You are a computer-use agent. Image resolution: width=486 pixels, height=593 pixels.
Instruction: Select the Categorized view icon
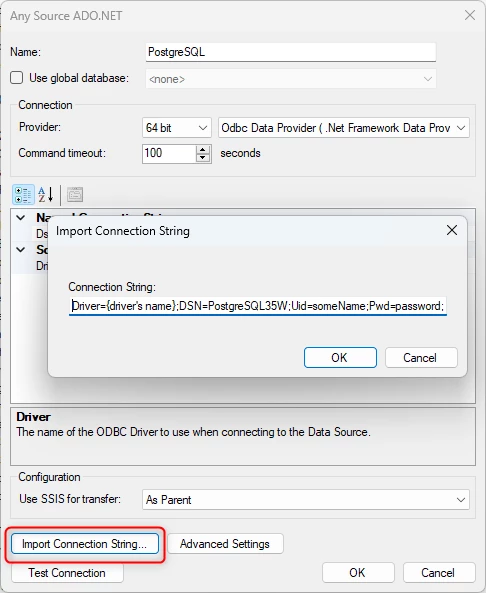(23, 195)
